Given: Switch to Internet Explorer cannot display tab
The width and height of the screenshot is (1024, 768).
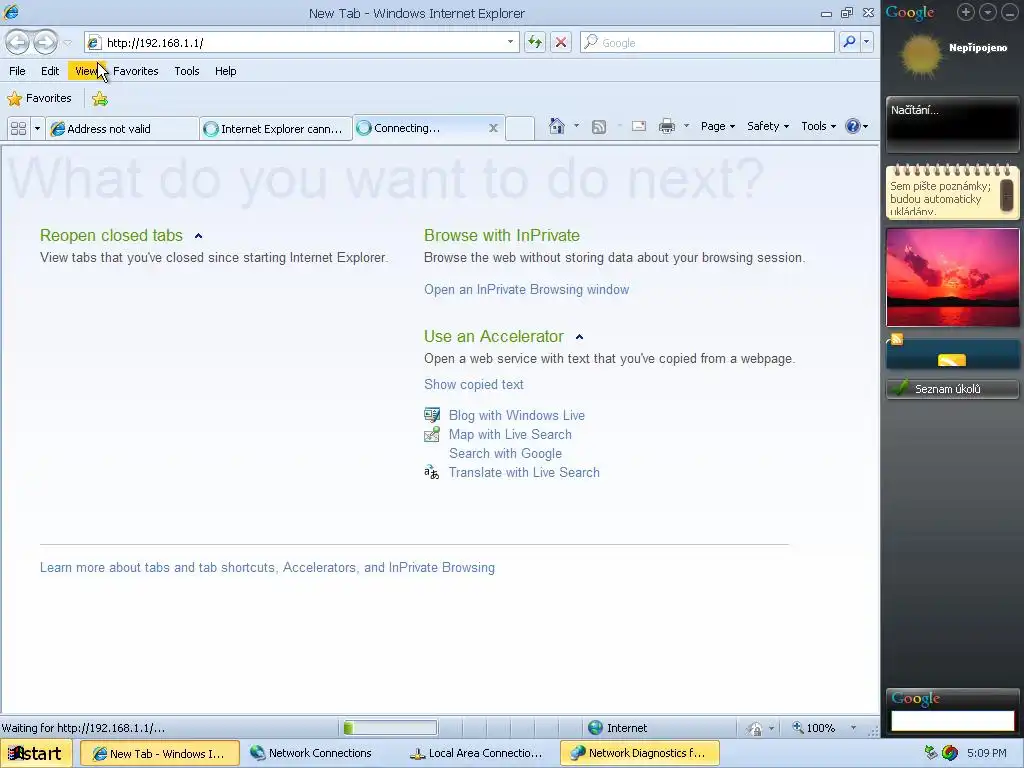Looking at the screenshot, I should (276, 129).
